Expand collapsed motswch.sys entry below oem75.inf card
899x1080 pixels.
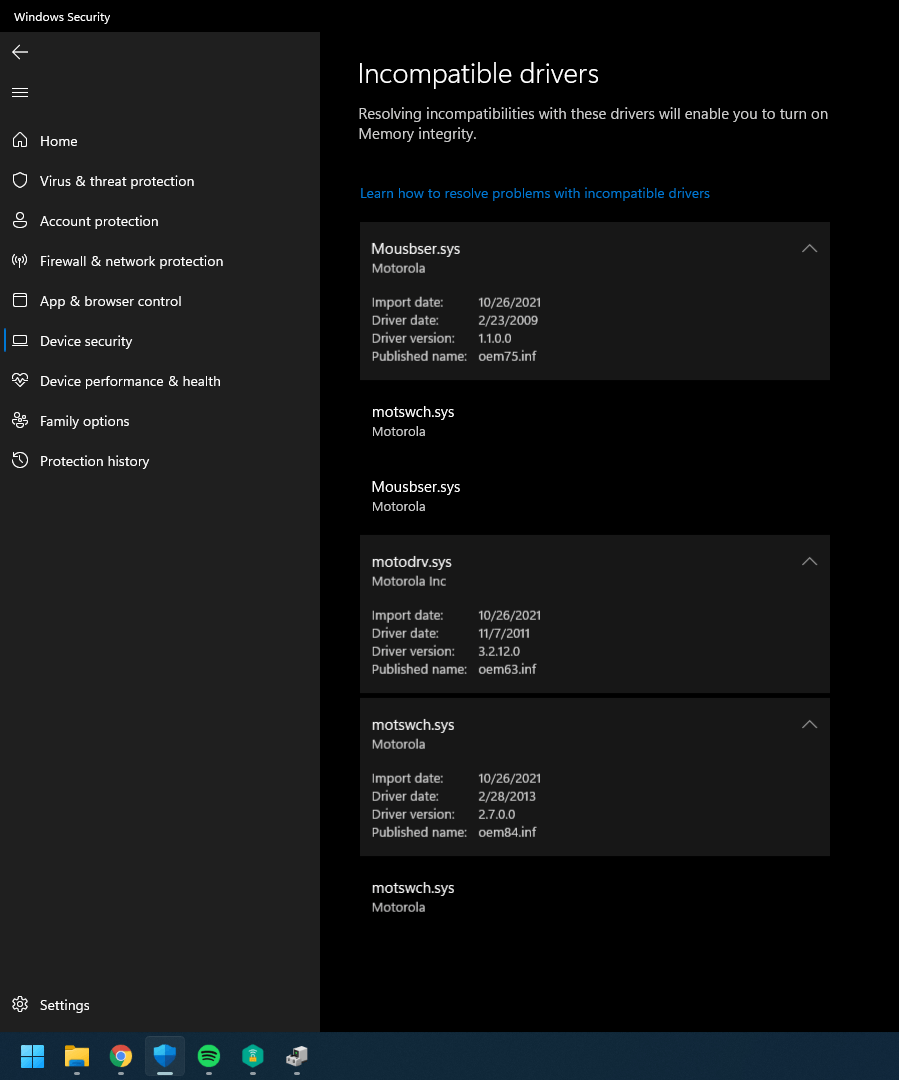[x=595, y=421]
